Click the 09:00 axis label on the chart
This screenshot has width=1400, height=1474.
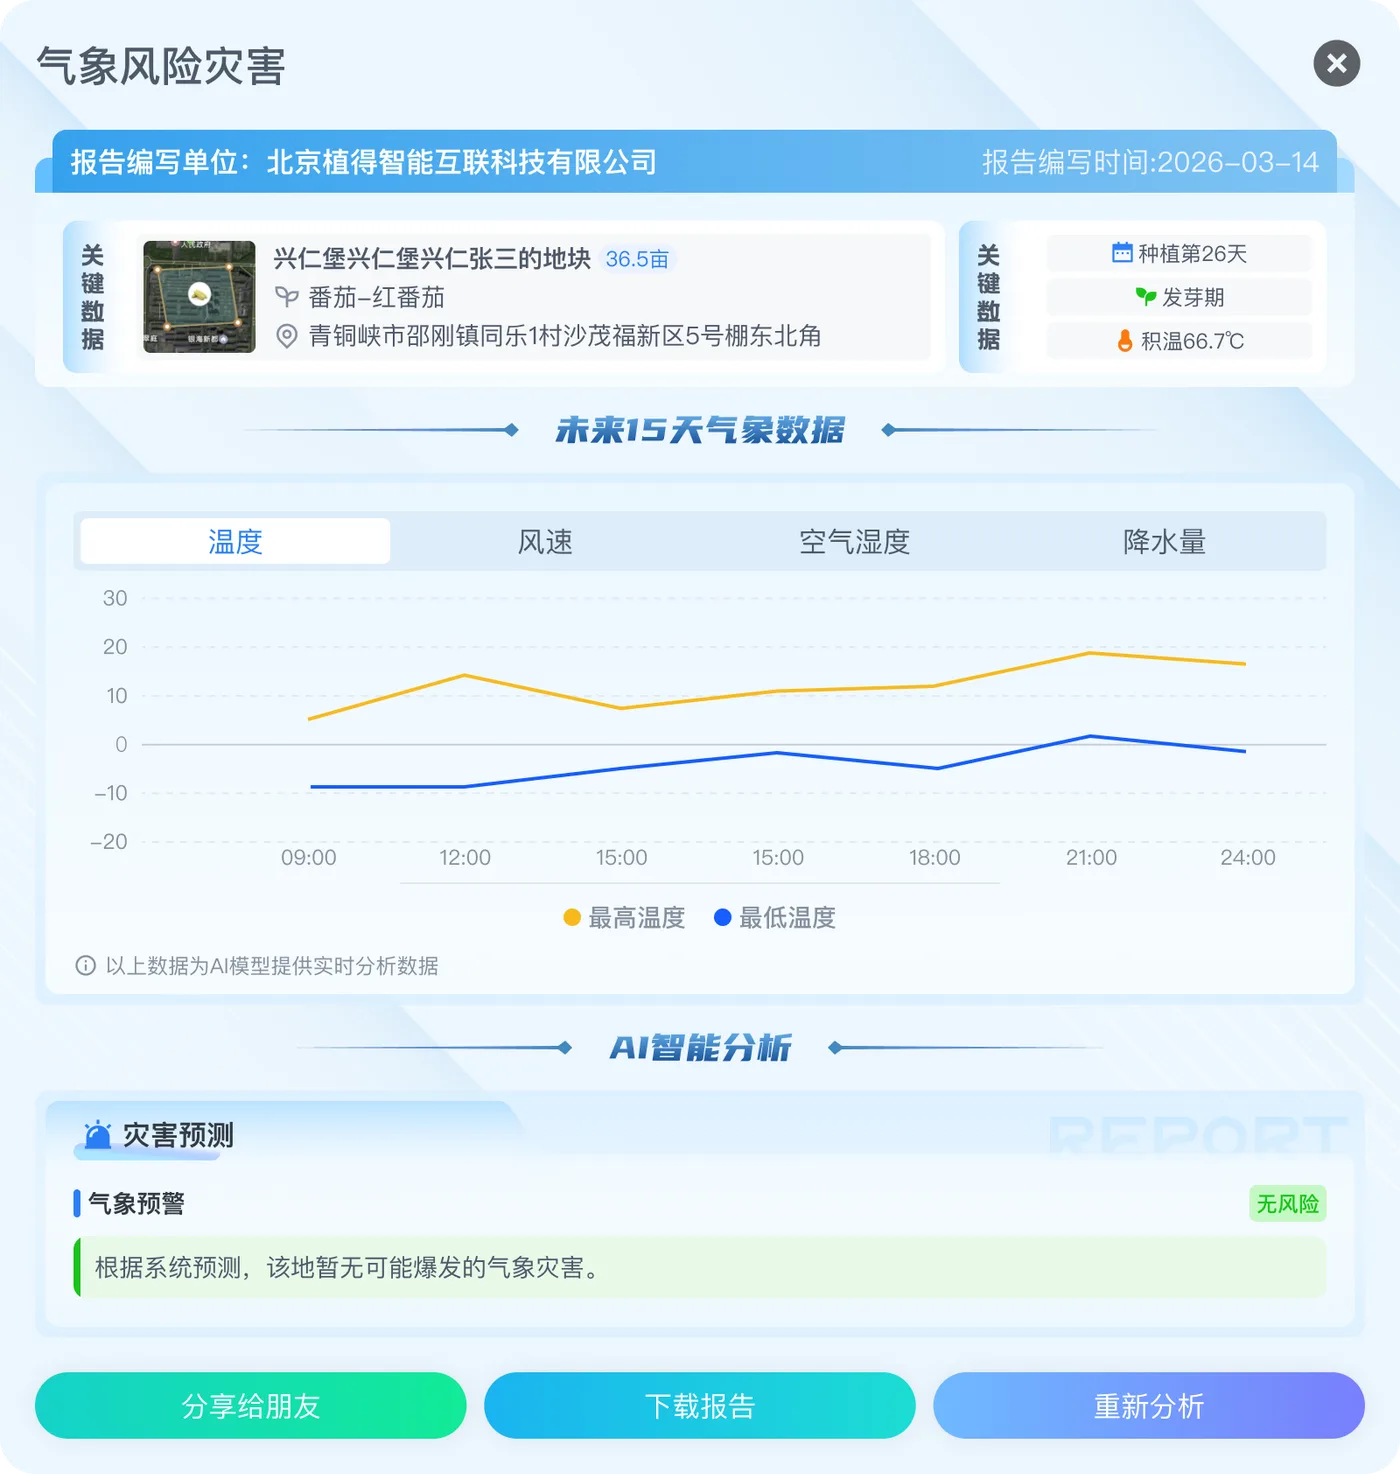click(308, 857)
